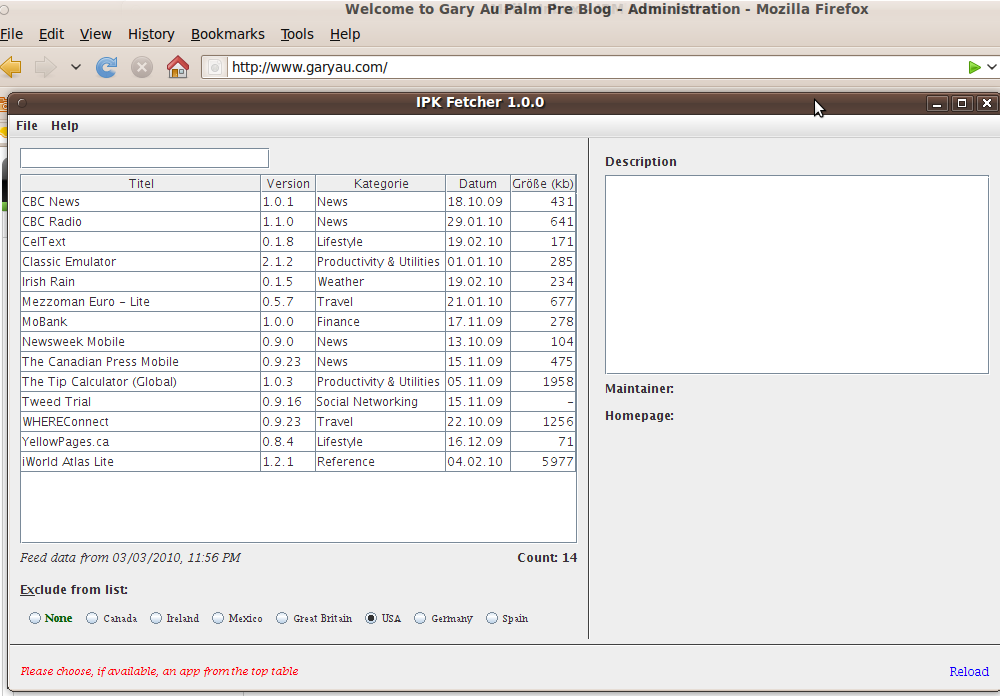Image resolution: width=1000 pixels, height=696 pixels.
Task: Click the Firefox Forward arrow icon
Action: pyautogui.click(x=45, y=67)
